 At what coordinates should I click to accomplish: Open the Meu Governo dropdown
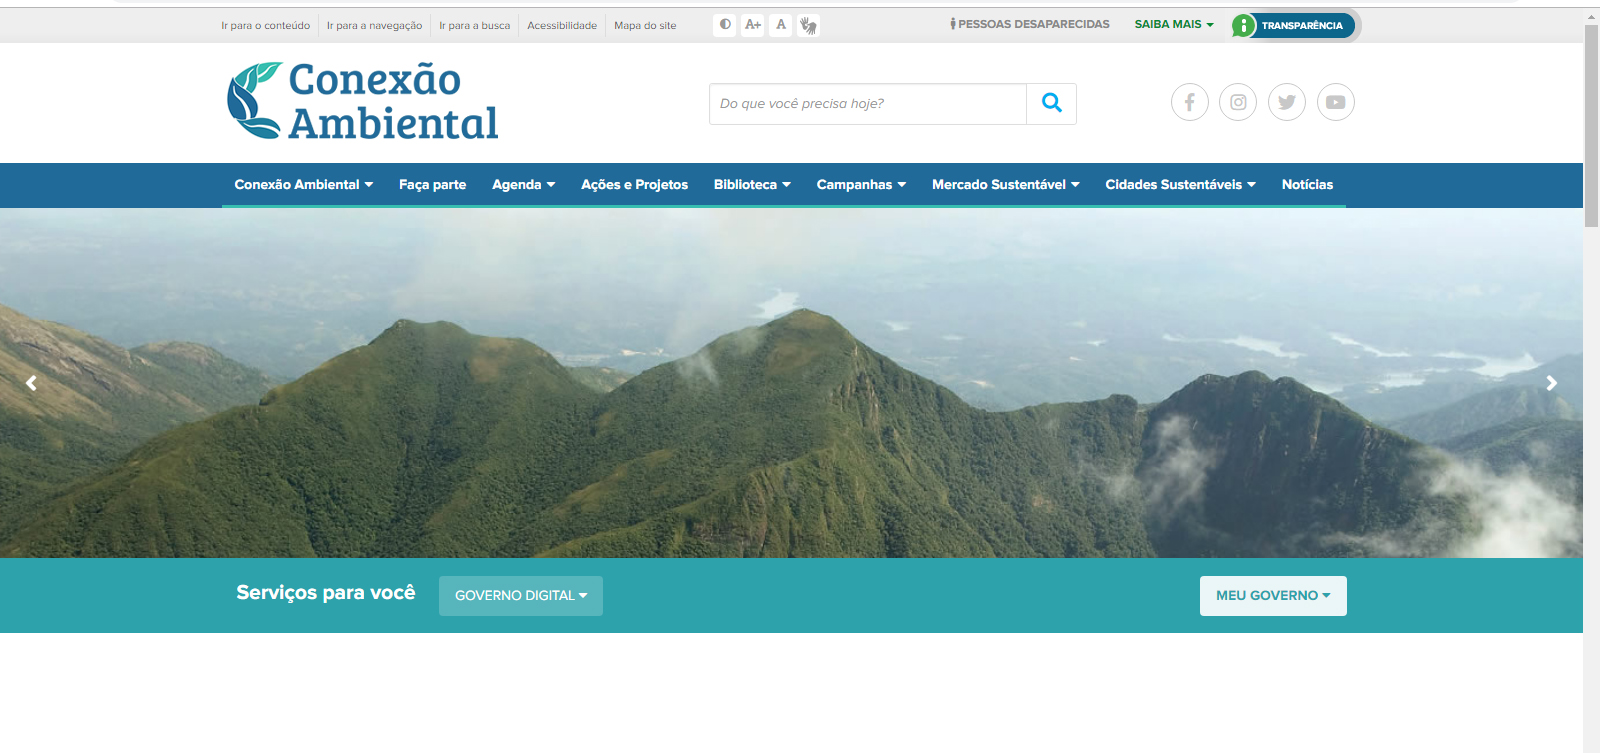1272,595
